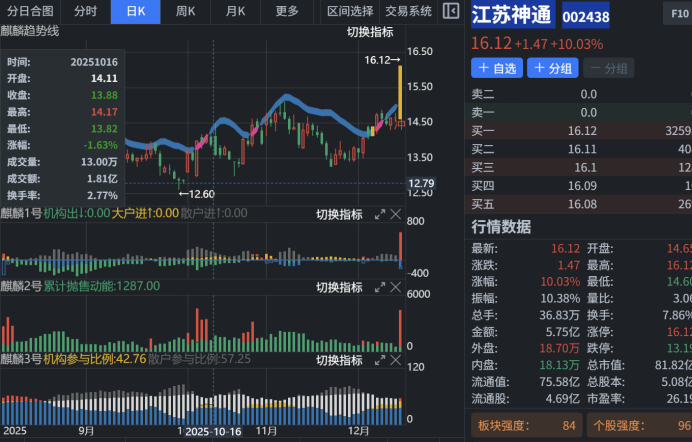Expand the 麒麟1号 indicator panel to full size
This screenshot has width=692, height=442.
pyautogui.click(x=380, y=214)
